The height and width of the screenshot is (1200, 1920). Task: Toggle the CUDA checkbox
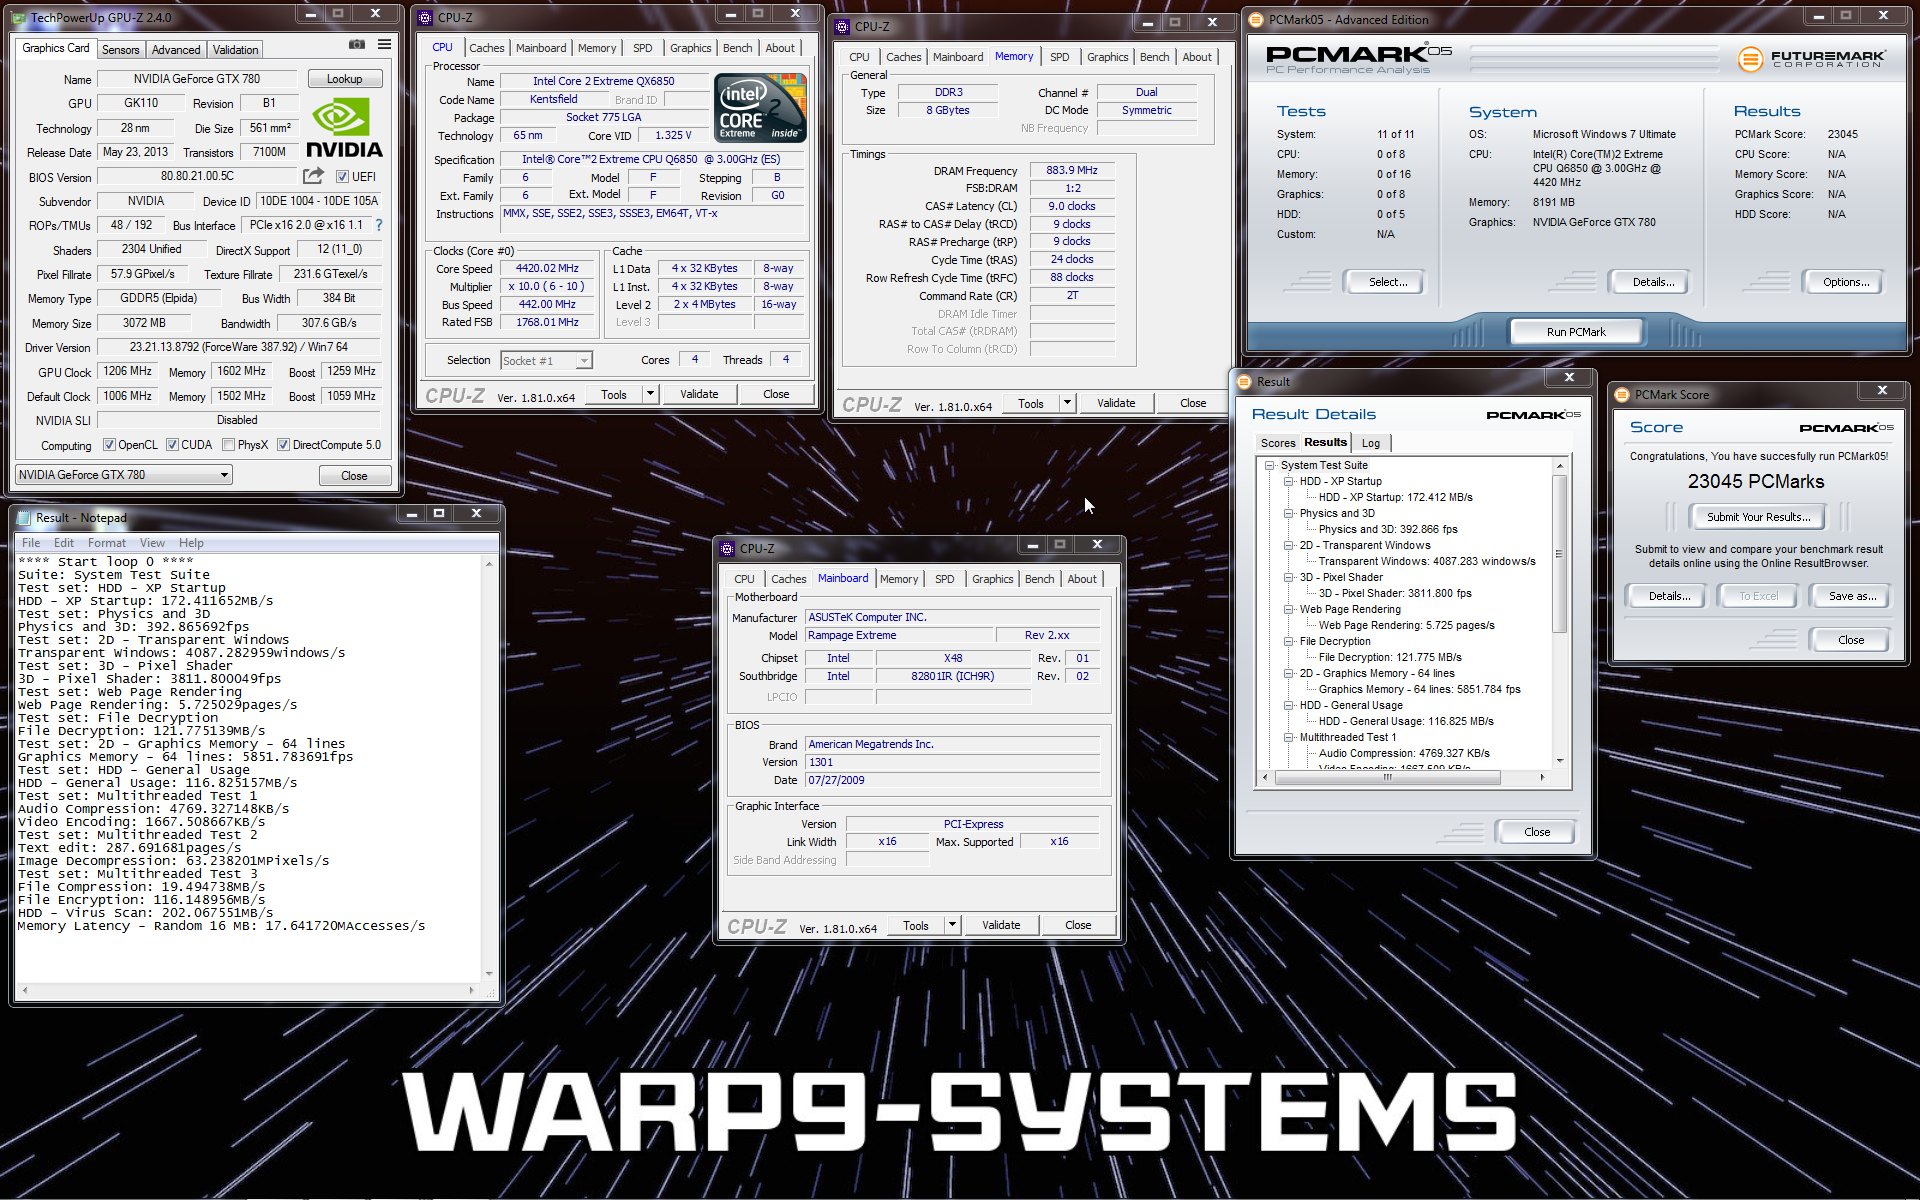[172, 445]
